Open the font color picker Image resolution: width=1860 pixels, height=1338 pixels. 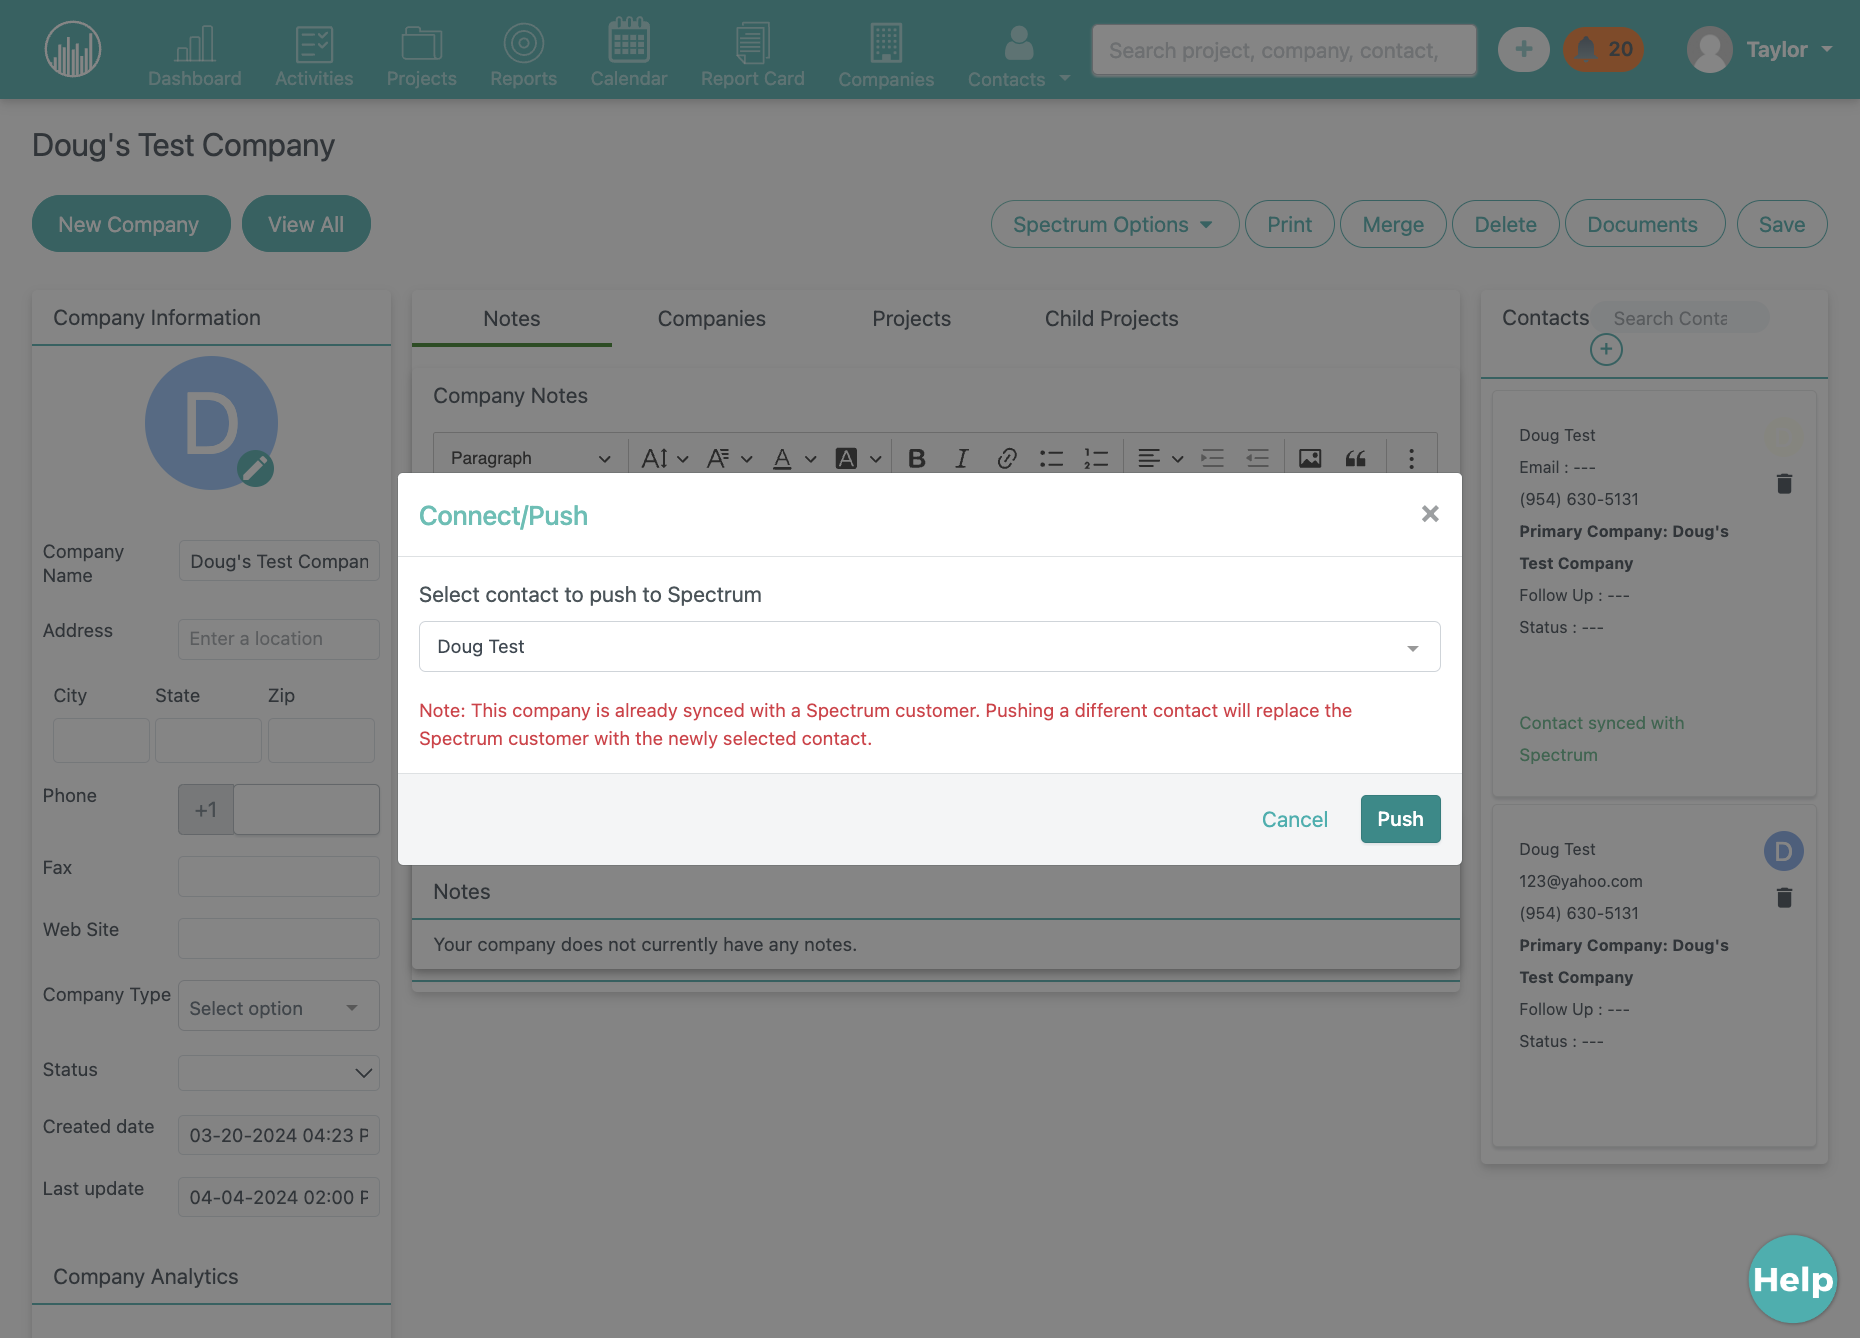point(795,458)
